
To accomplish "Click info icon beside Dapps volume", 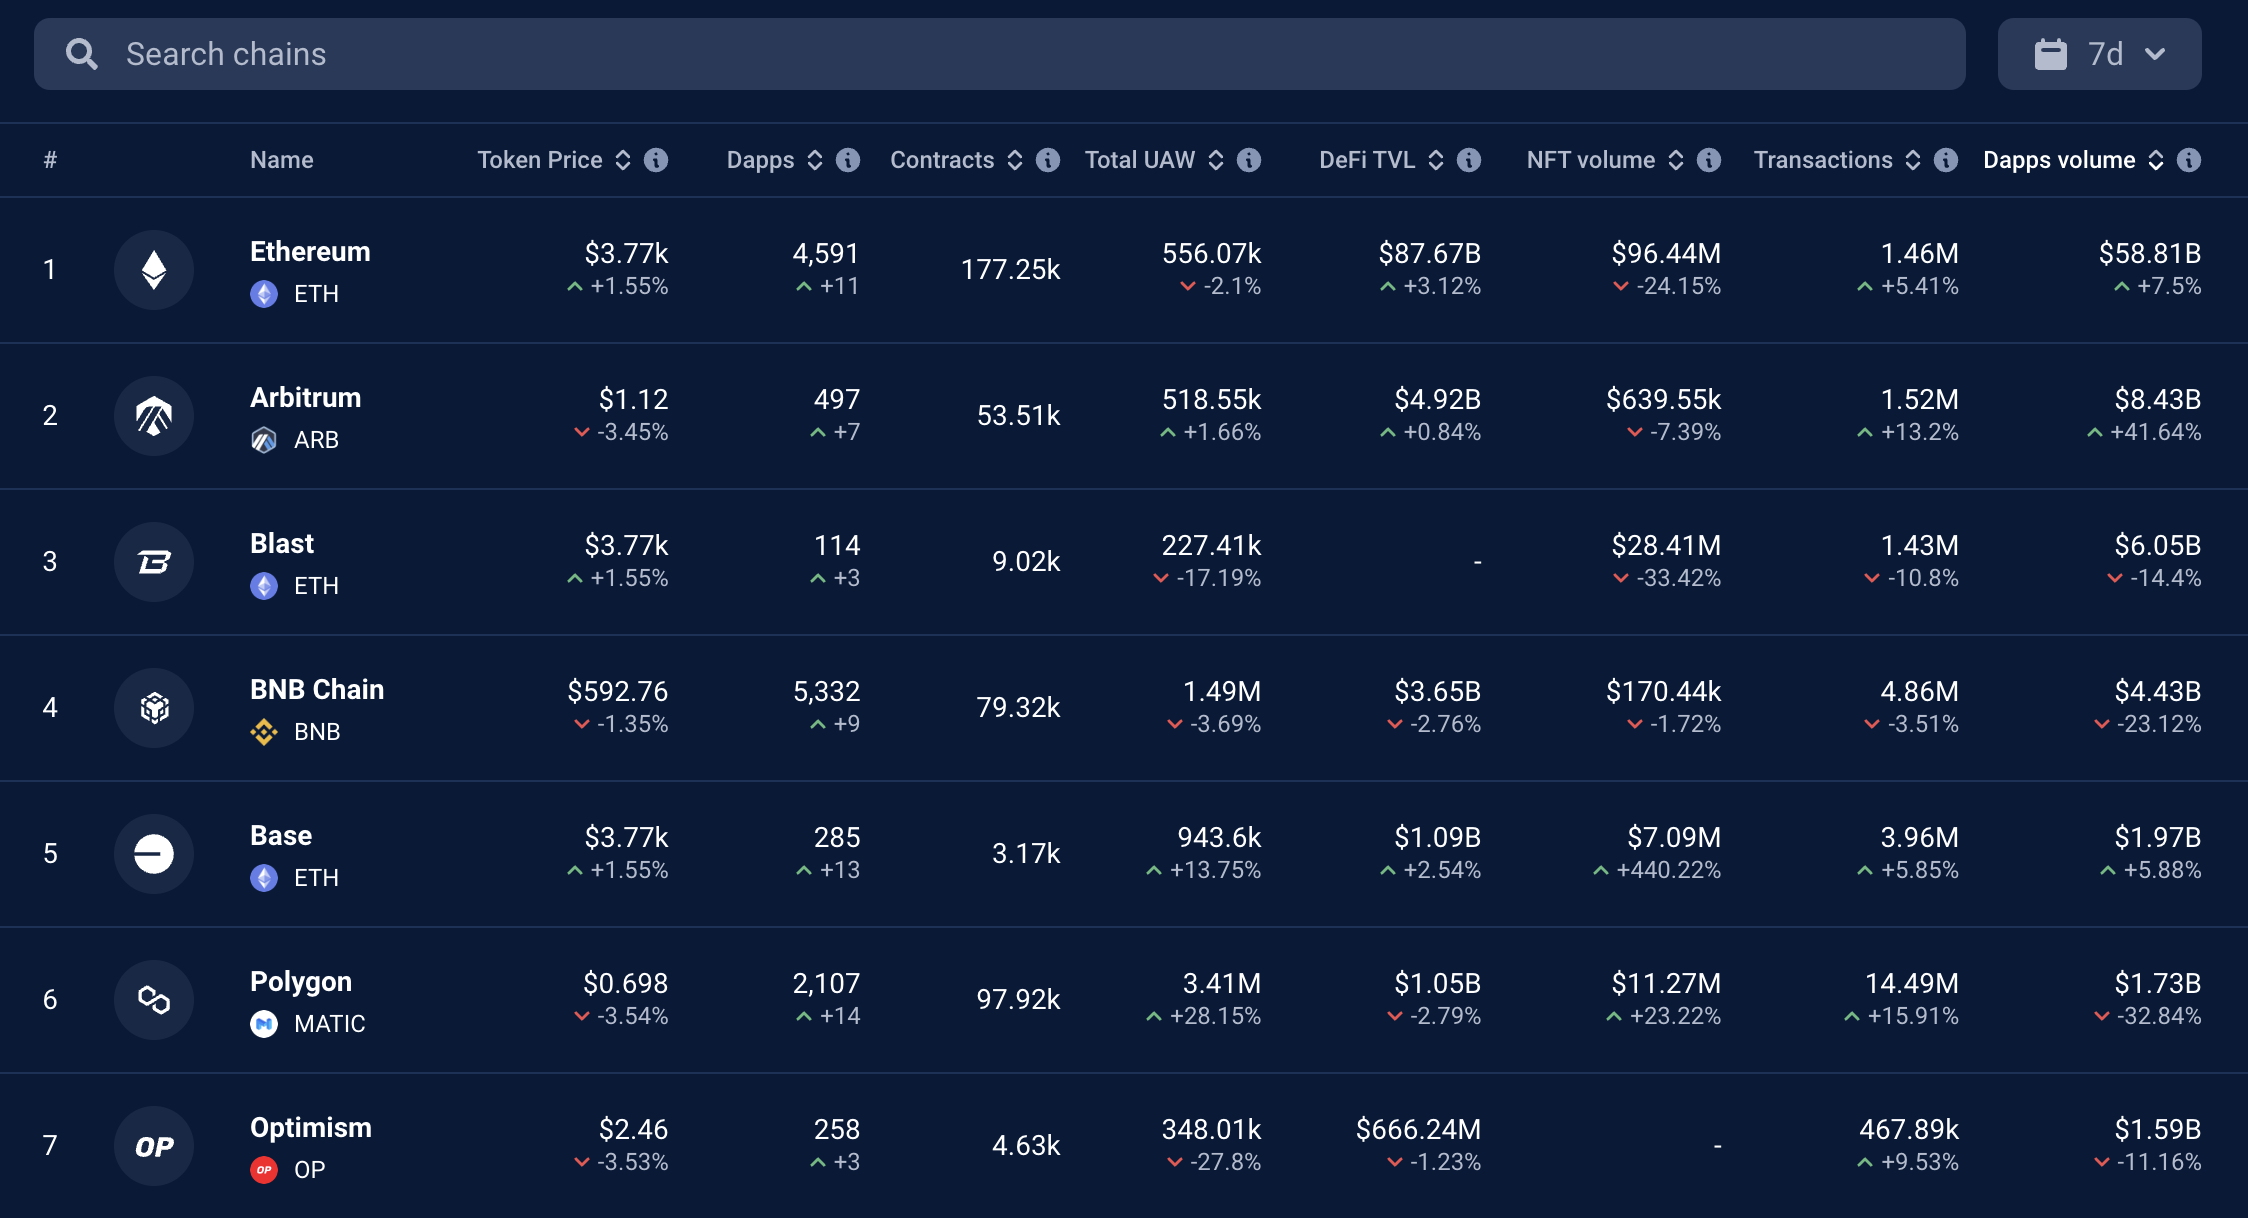I will (2189, 160).
